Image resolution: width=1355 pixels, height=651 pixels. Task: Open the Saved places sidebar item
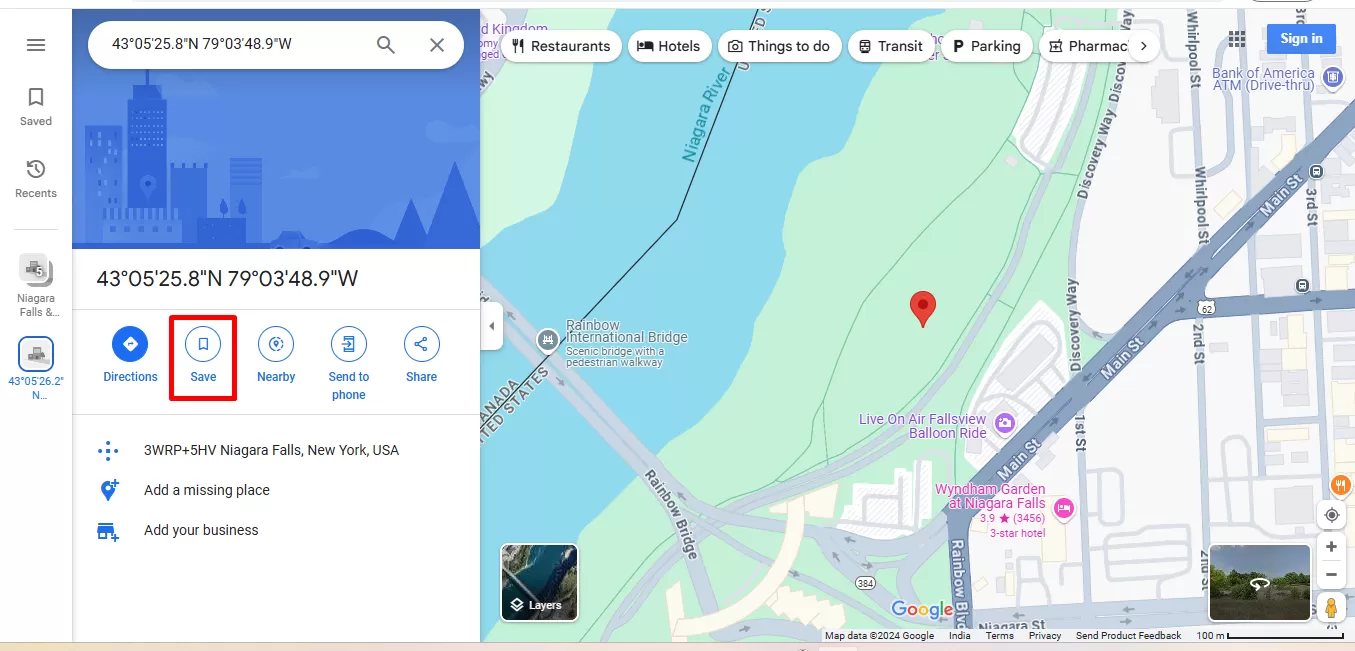(x=36, y=107)
